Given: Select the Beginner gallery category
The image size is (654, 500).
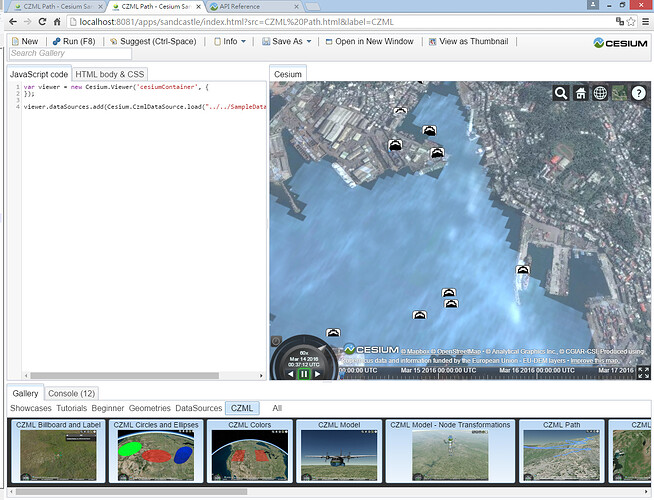Looking at the screenshot, I should pos(108,408).
